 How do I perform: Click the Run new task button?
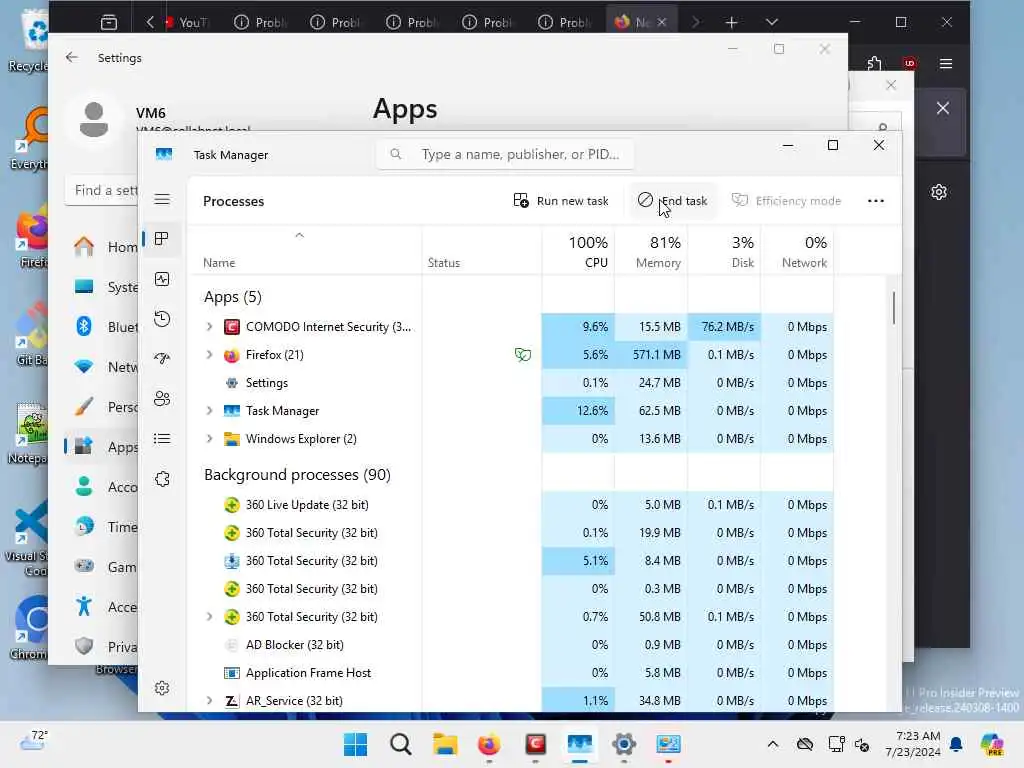coord(561,200)
